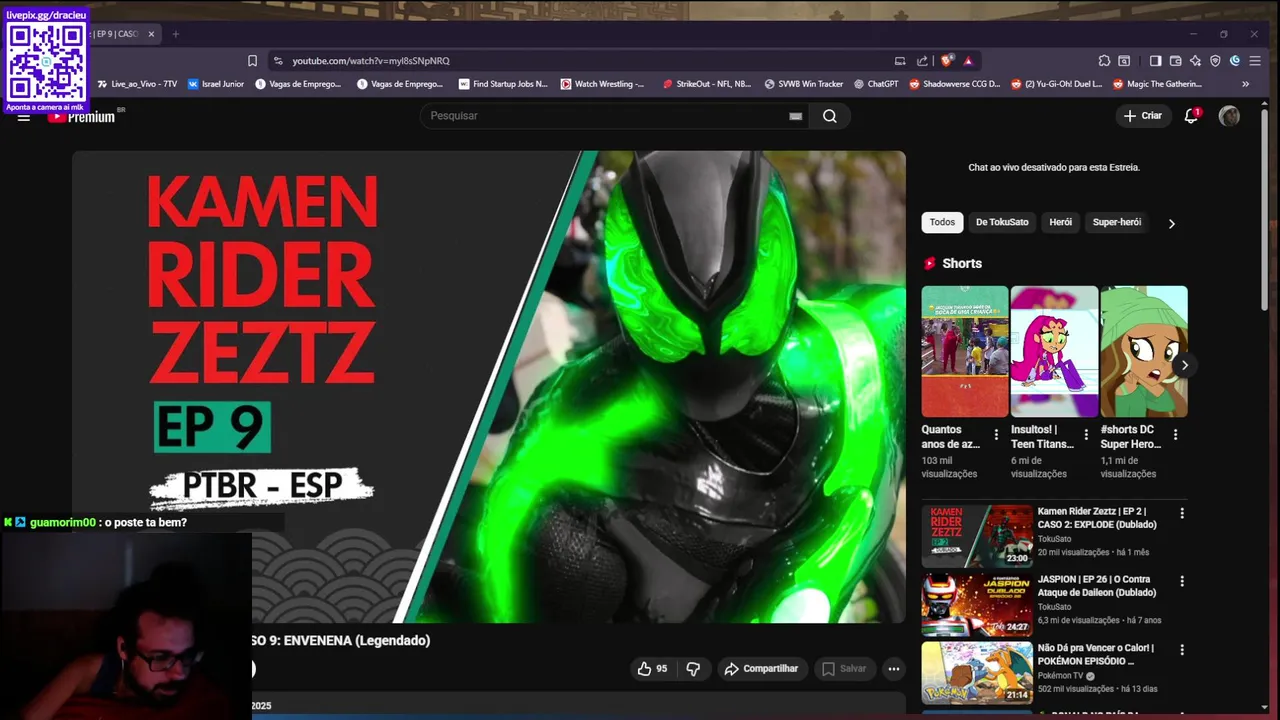Show more filter chips arrow
The width and height of the screenshot is (1280, 720).
pos(1172,223)
